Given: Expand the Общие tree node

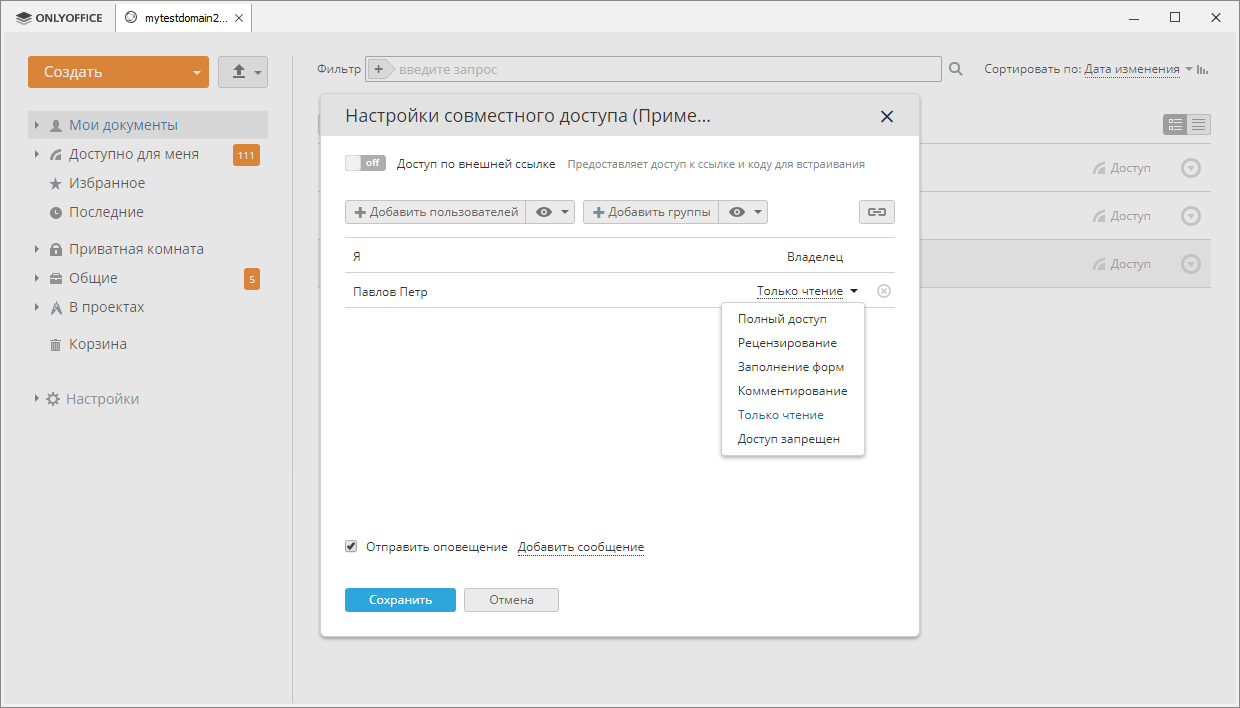Looking at the screenshot, I should tap(37, 278).
